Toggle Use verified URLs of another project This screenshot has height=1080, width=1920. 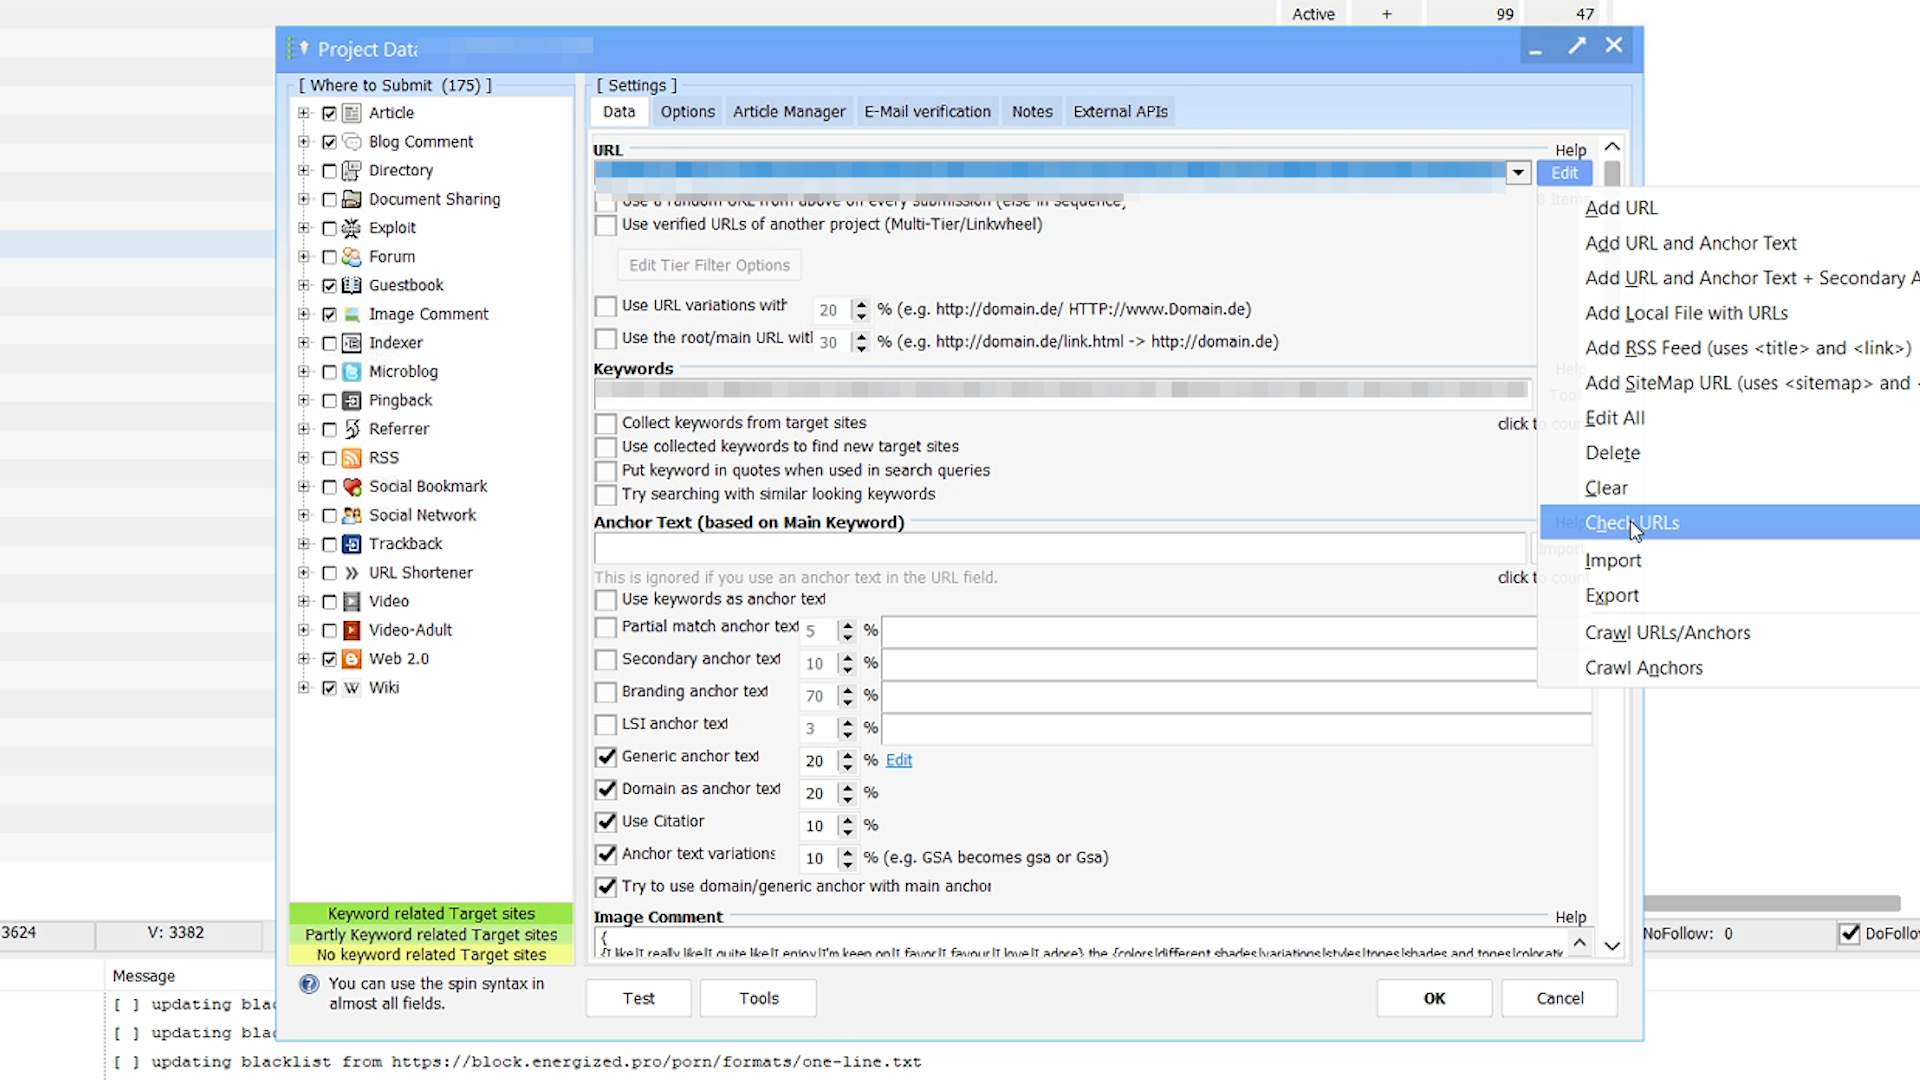(605, 226)
